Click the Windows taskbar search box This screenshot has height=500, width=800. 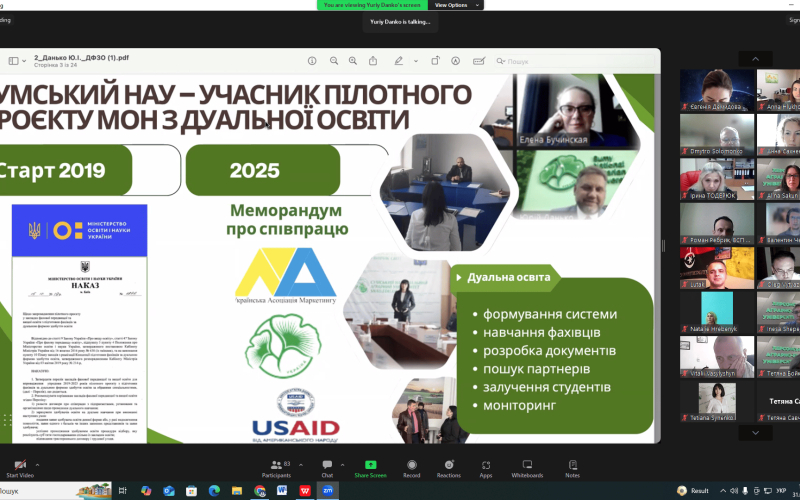(x=56, y=491)
